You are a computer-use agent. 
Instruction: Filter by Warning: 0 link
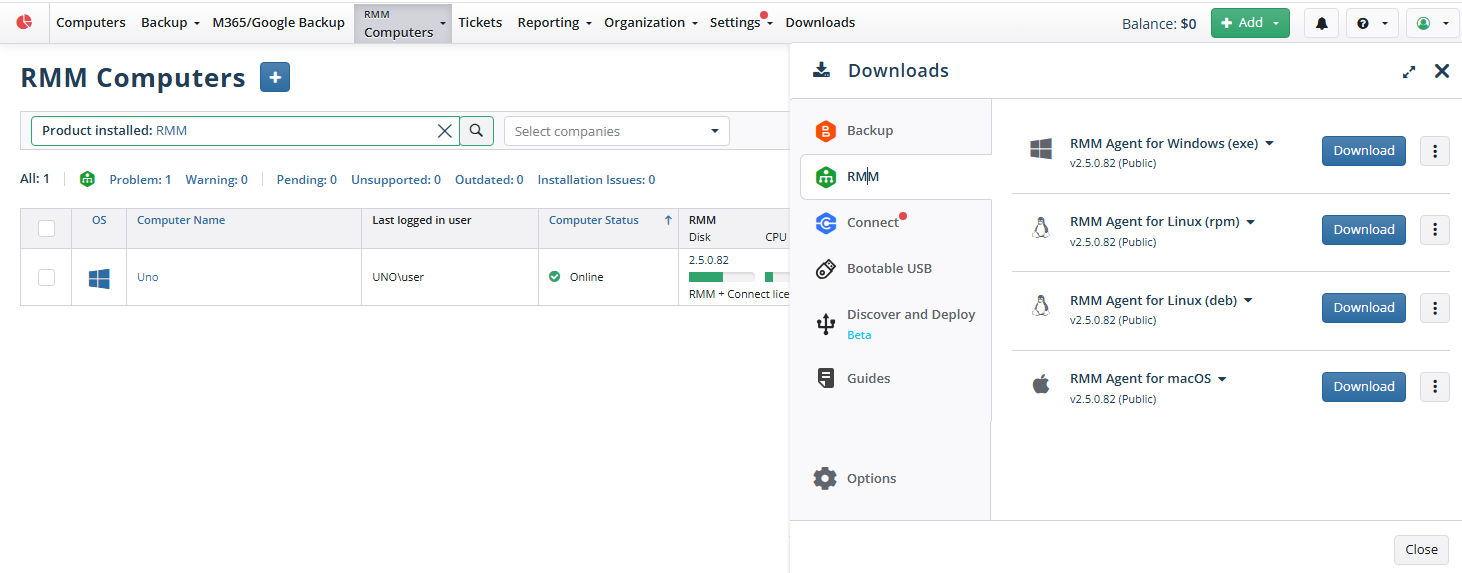[x=217, y=180]
